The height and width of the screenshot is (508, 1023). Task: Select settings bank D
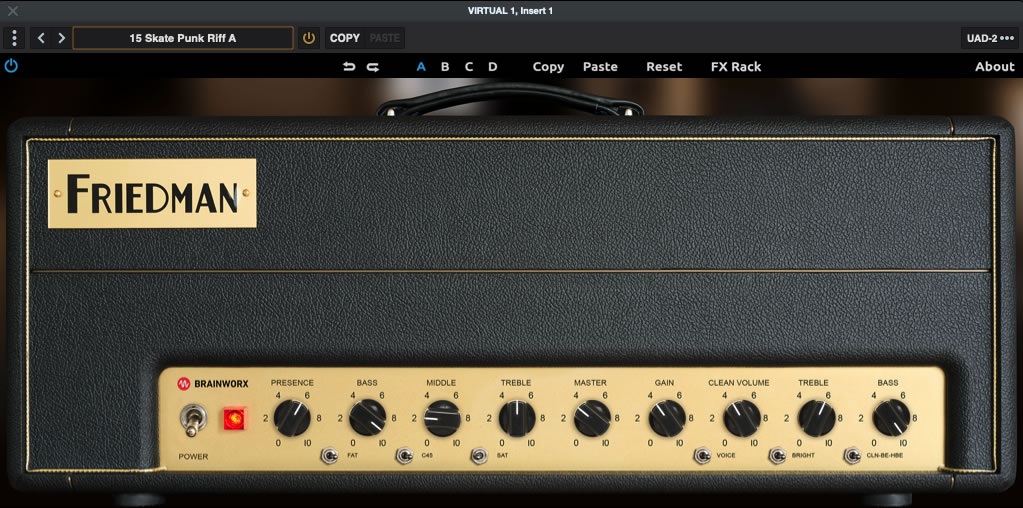[493, 67]
